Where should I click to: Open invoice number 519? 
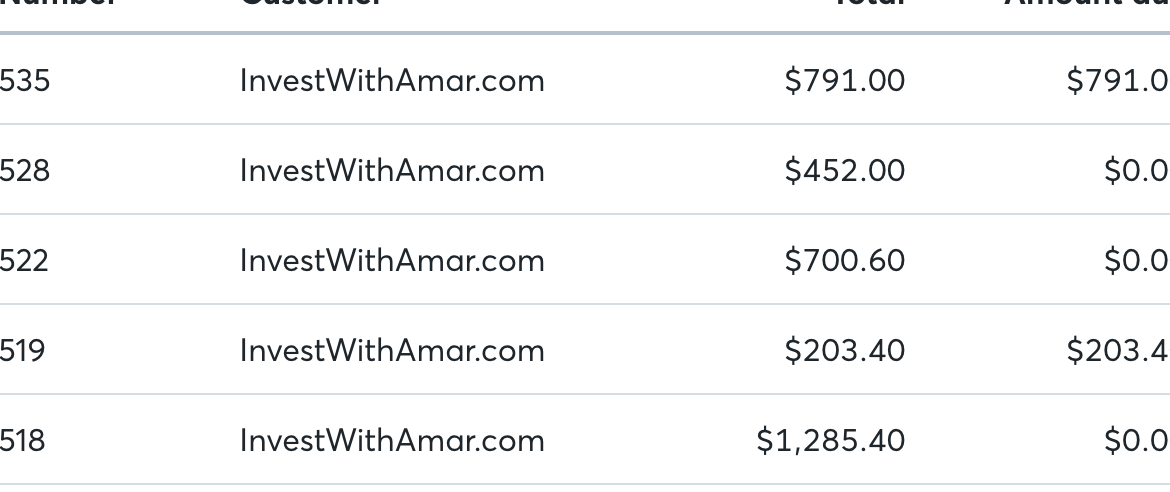coord(22,350)
